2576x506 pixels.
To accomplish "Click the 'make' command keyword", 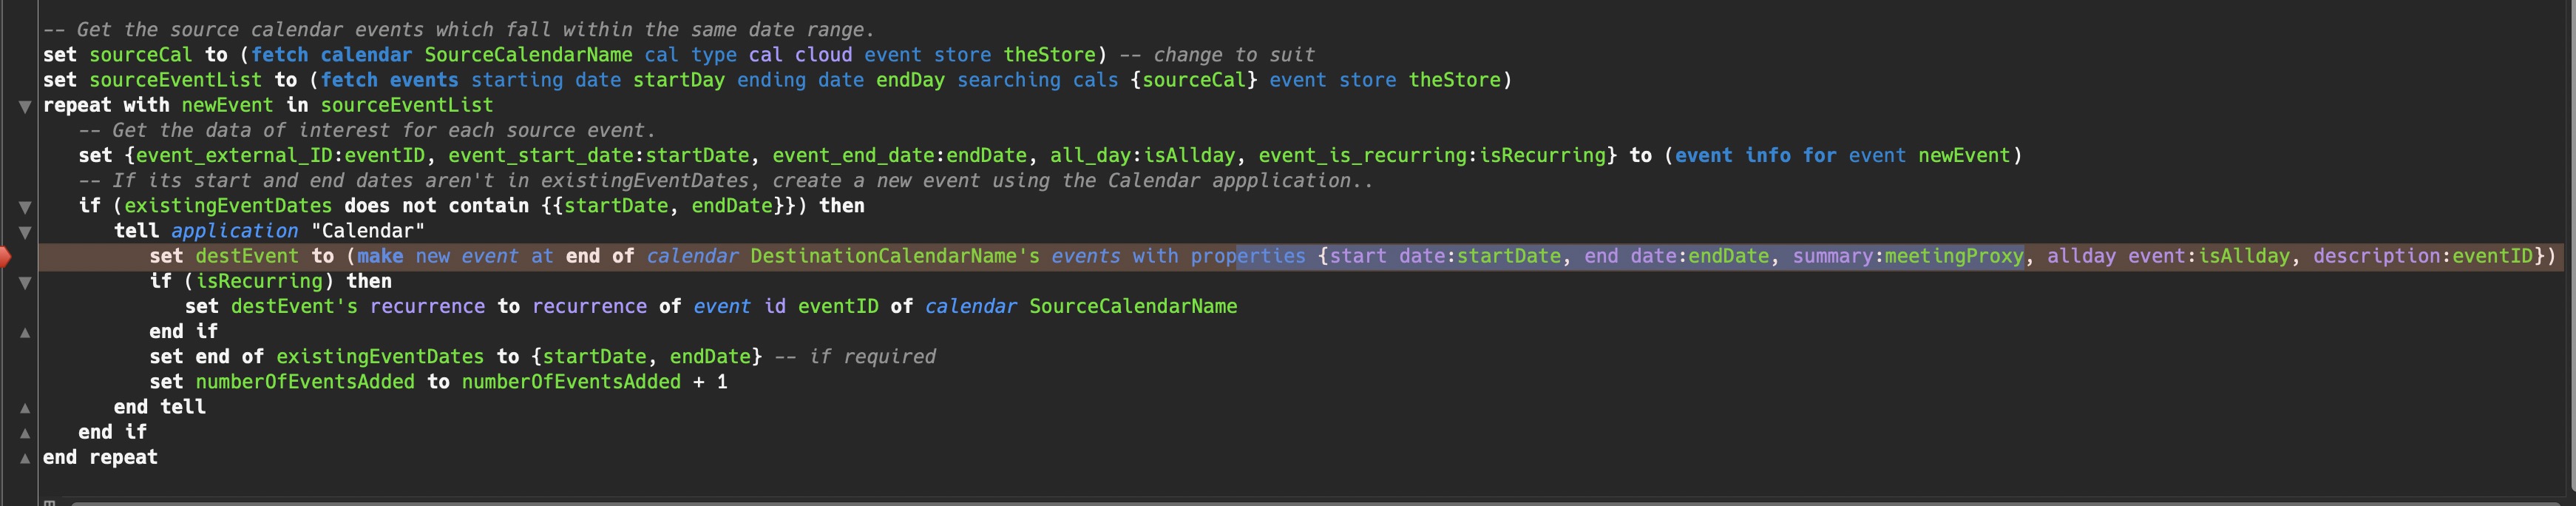I will 380,257.
